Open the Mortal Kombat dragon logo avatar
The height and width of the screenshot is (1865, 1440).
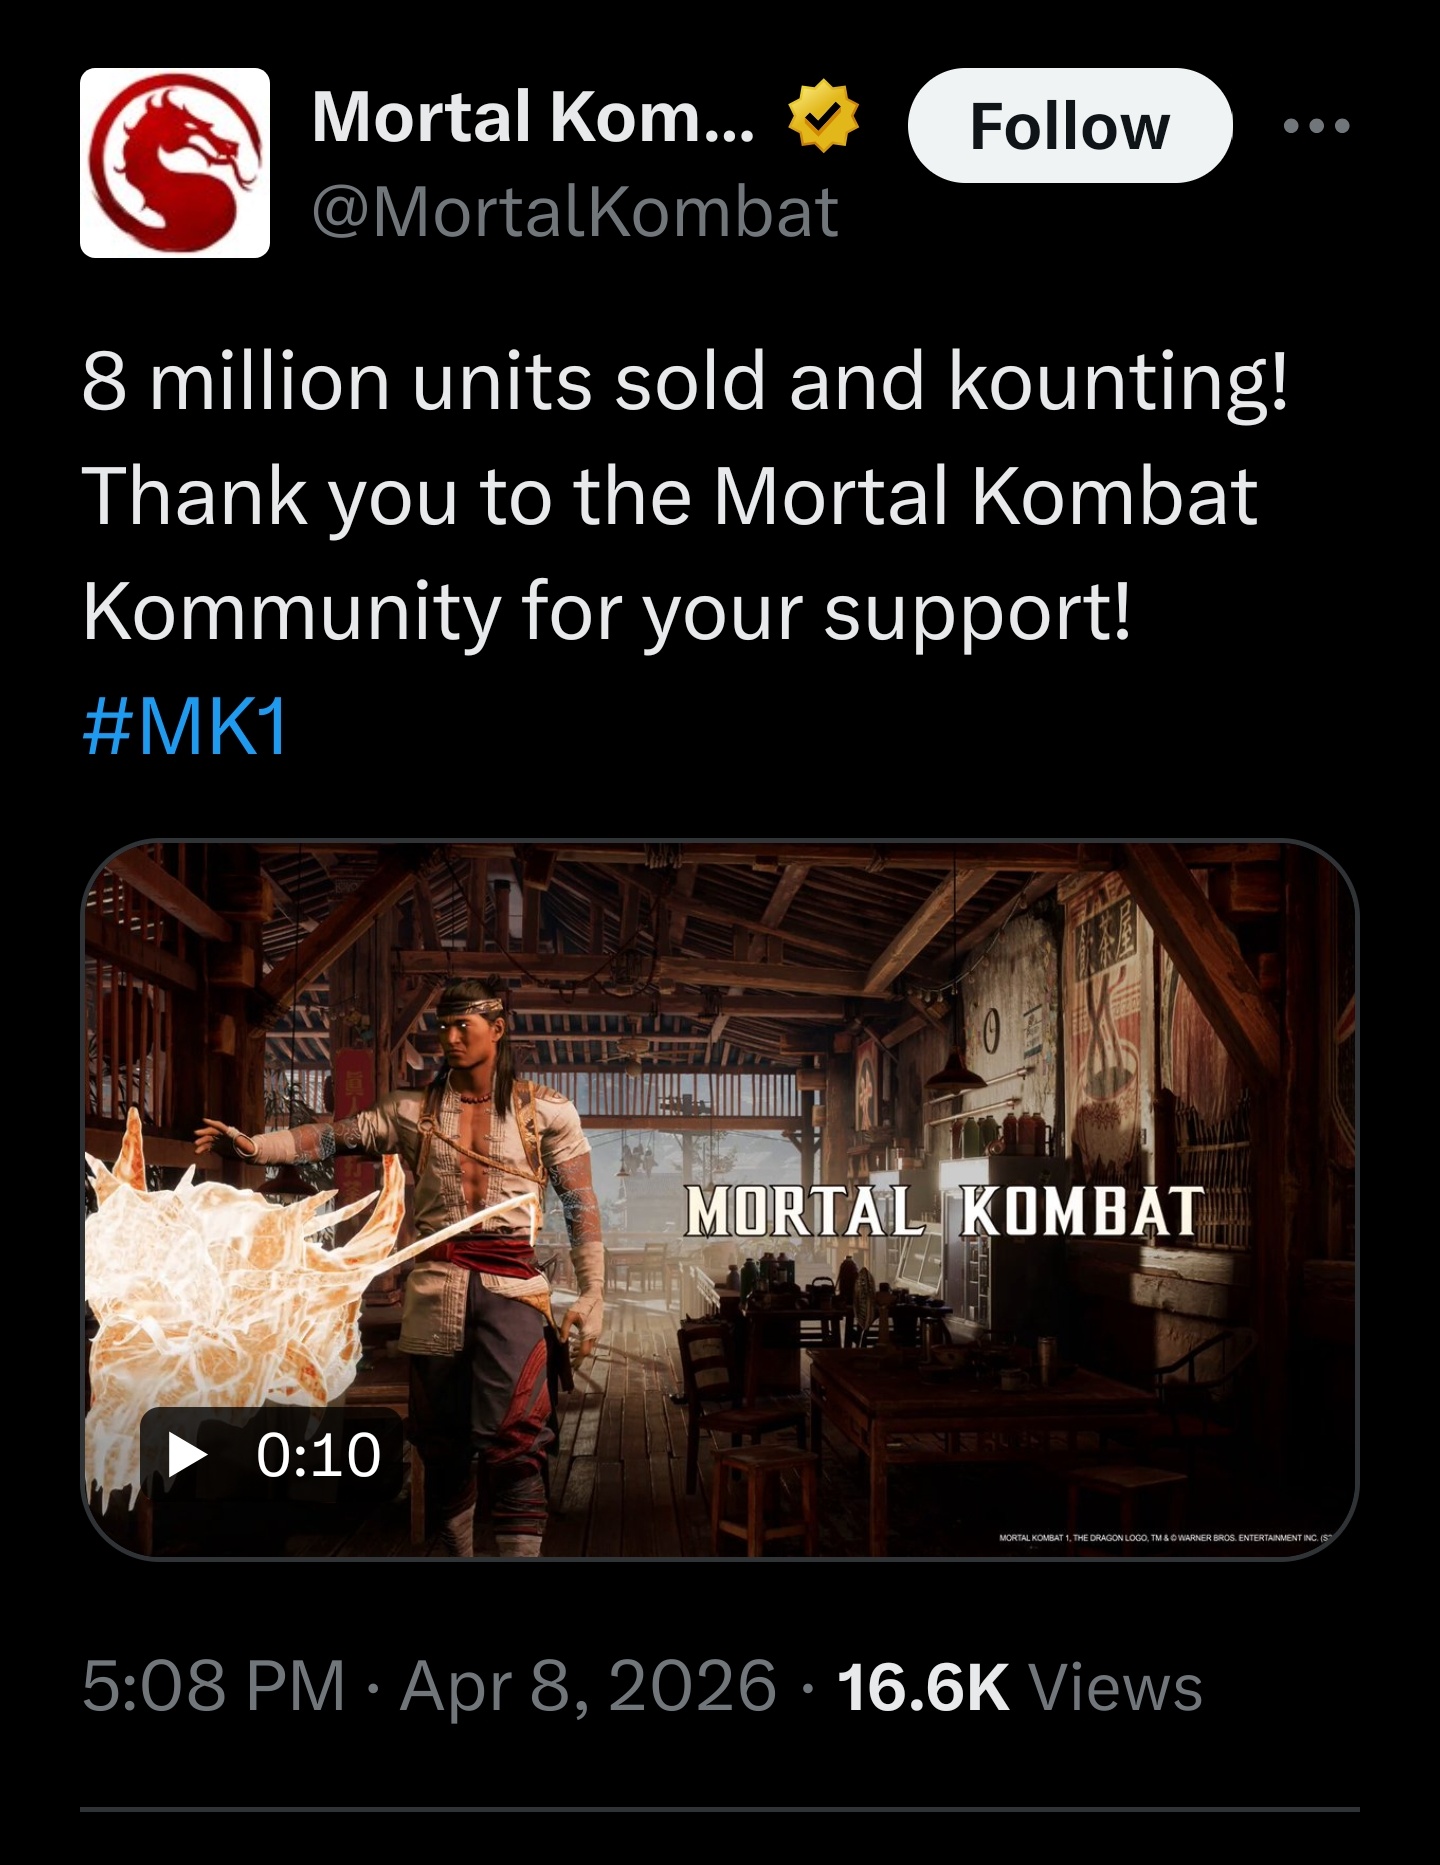click(x=175, y=163)
